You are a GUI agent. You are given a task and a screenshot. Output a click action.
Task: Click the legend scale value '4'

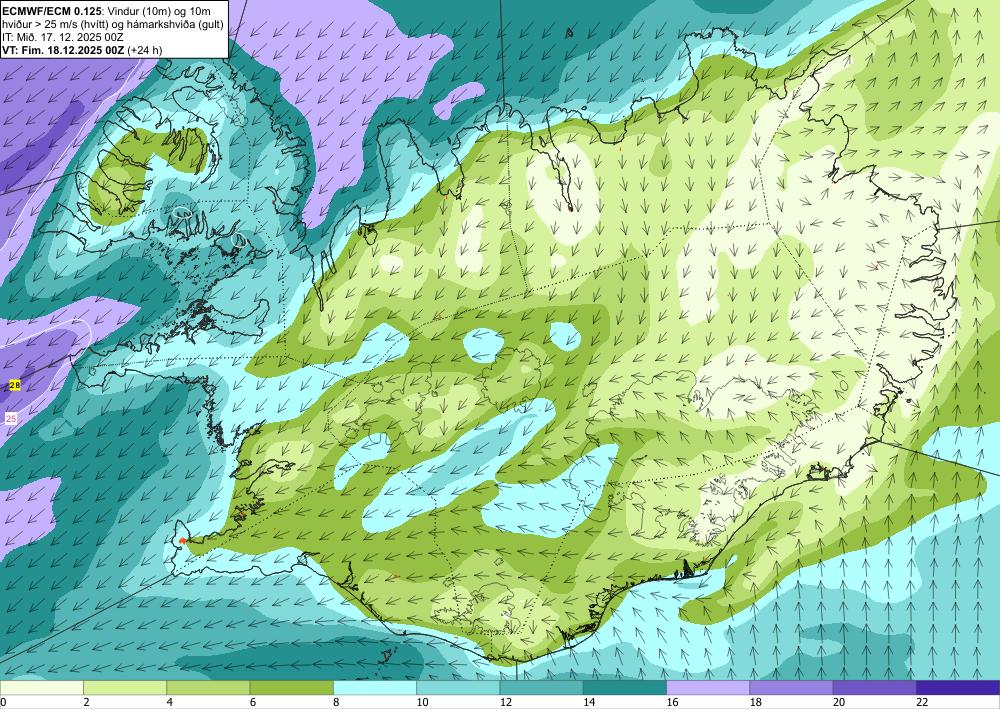[x=170, y=702]
